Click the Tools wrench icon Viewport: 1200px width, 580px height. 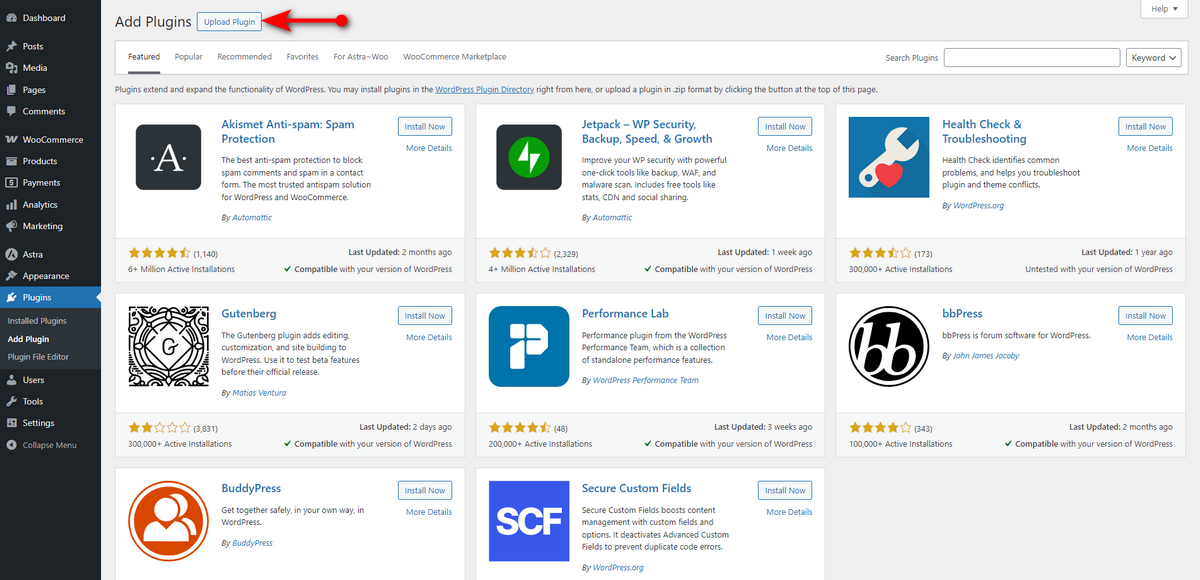(11, 401)
